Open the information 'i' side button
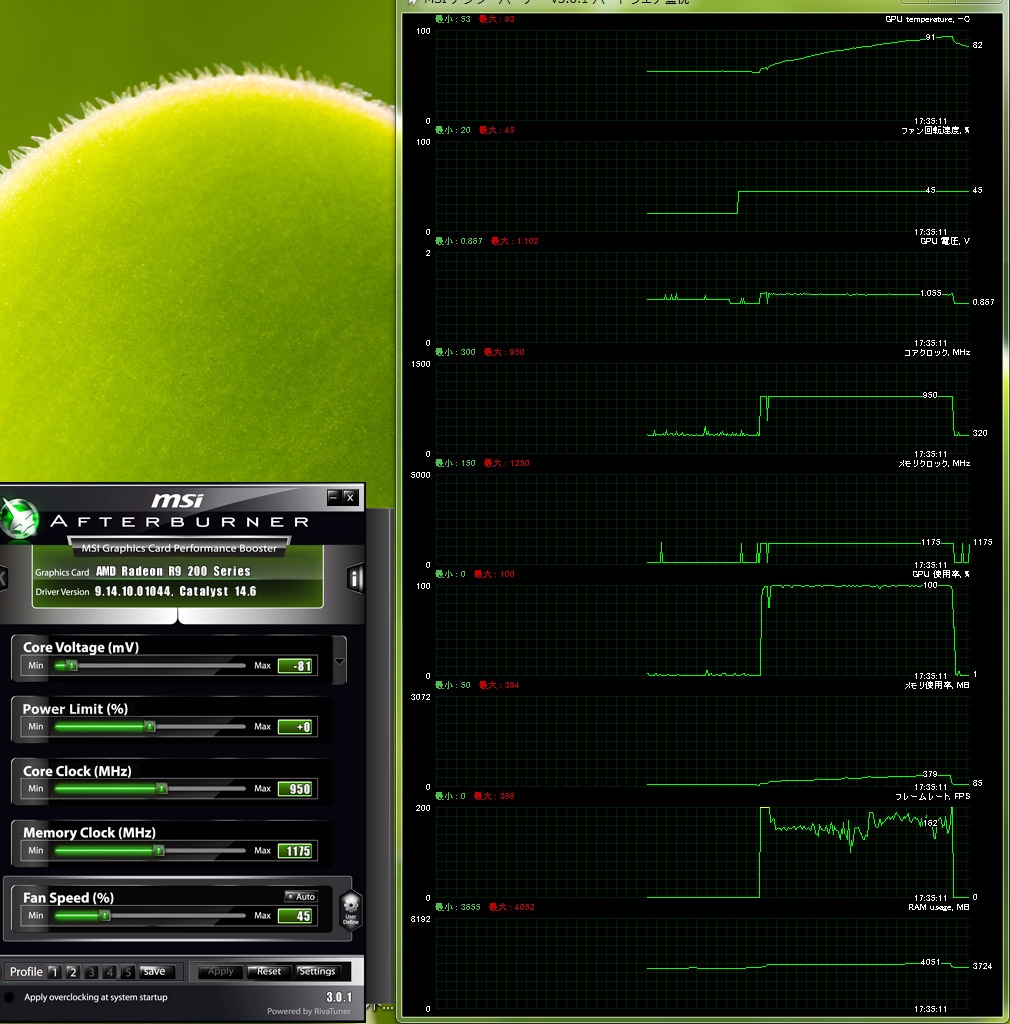 355,578
